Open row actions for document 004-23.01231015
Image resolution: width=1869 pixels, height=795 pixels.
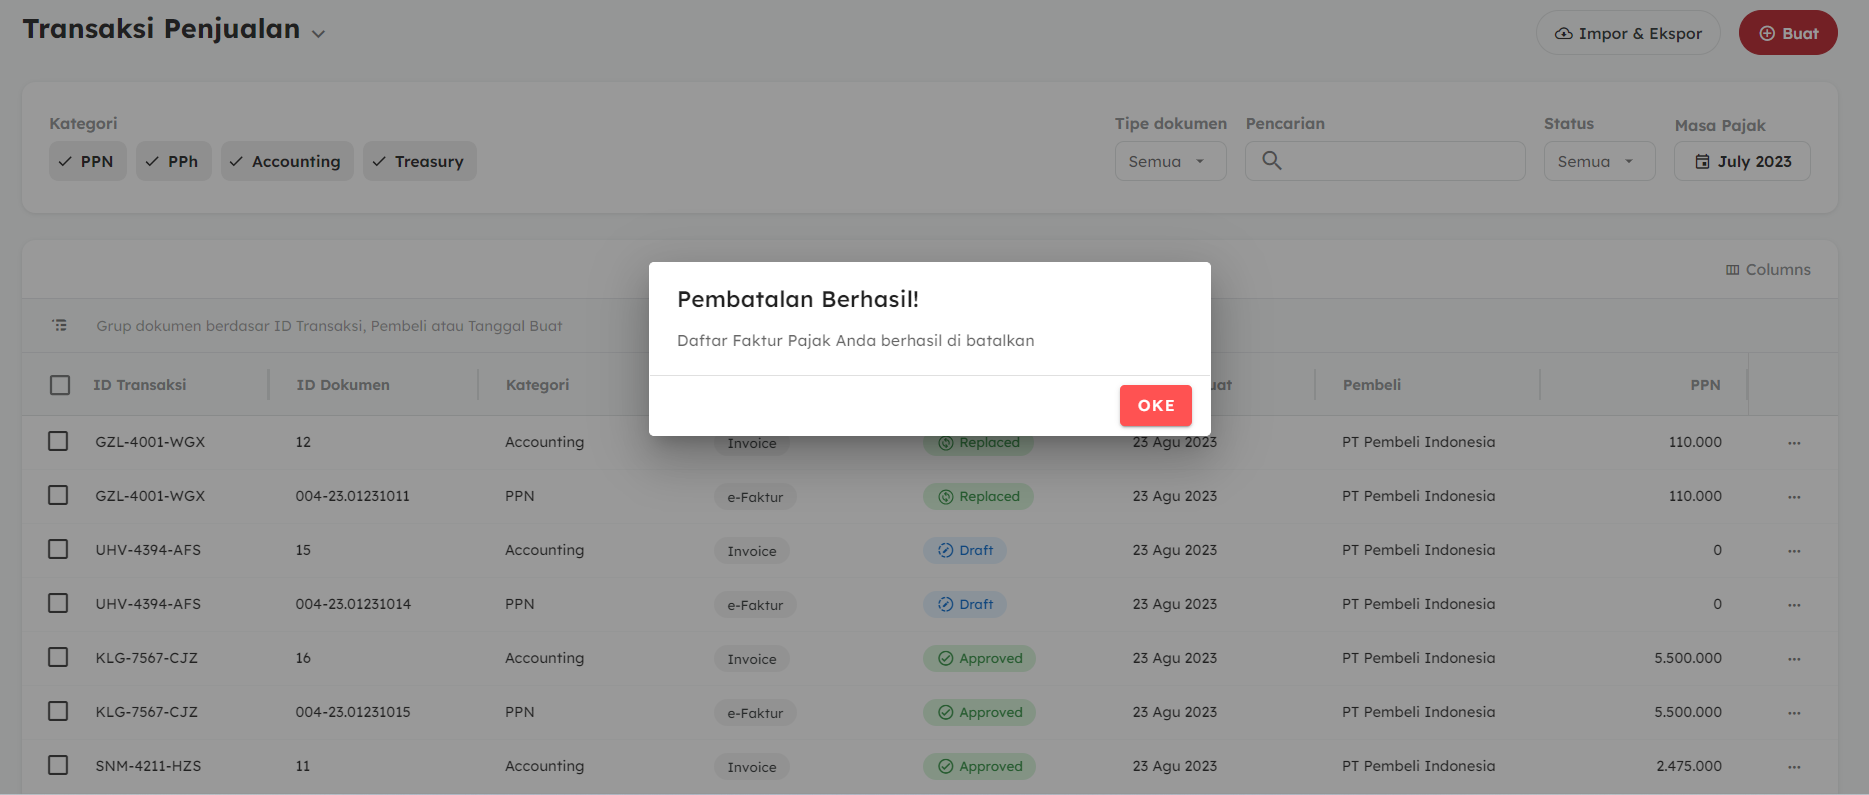pyautogui.click(x=1794, y=713)
